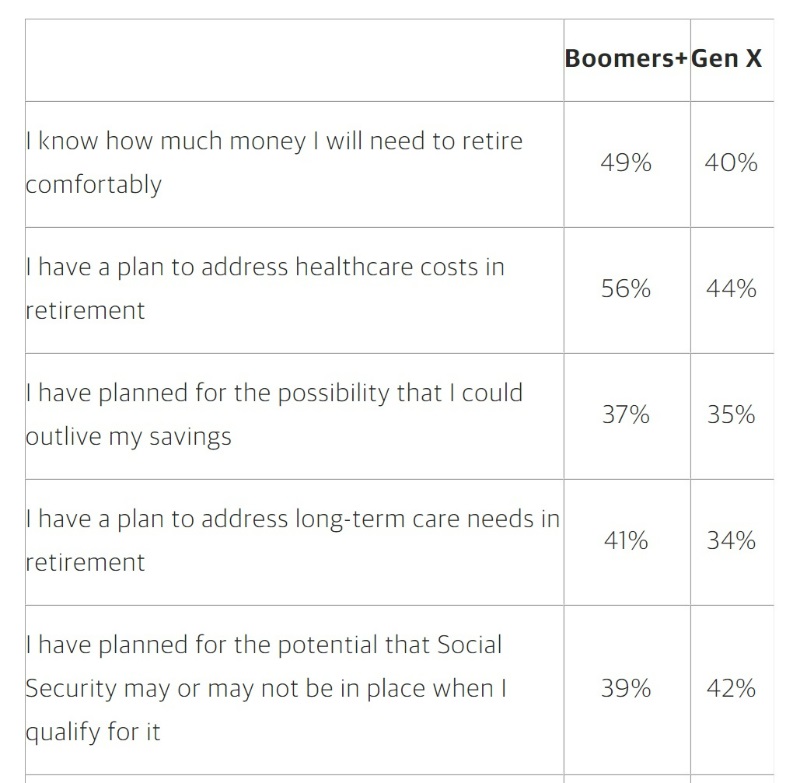Select the Gen X column header
The width and height of the screenshot is (800, 783).
point(727,58)
